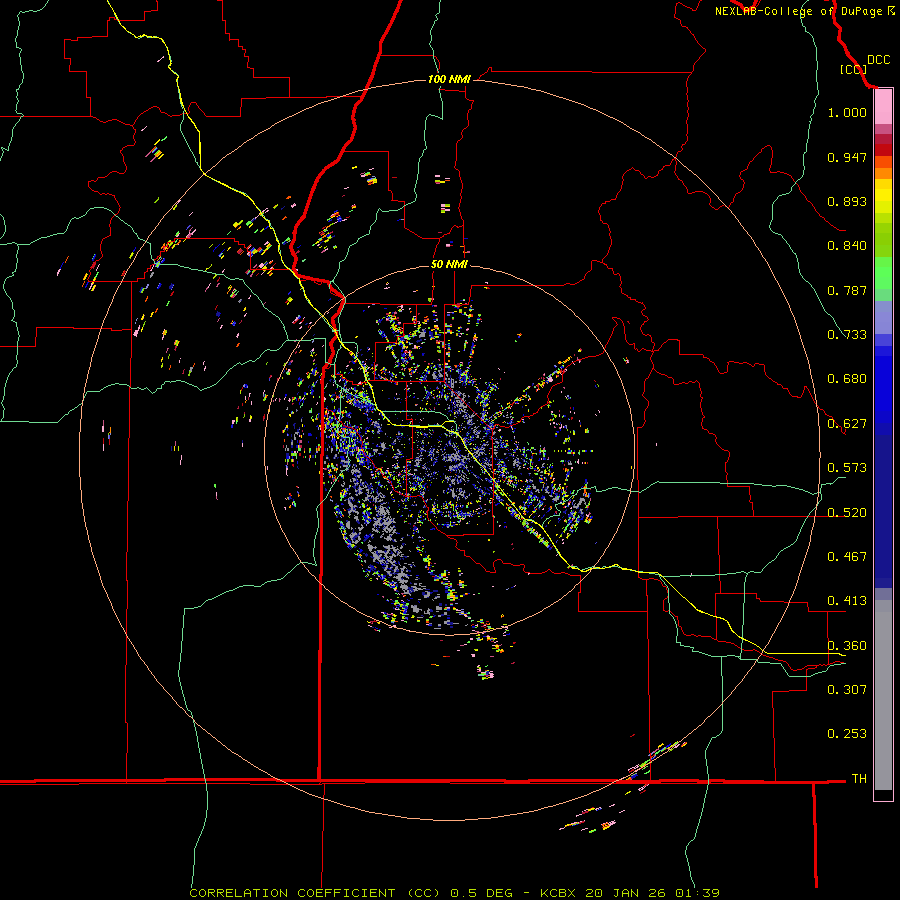Click the 1.000 scale value
This screenshot has height=900, width=900.
(847, 112)
